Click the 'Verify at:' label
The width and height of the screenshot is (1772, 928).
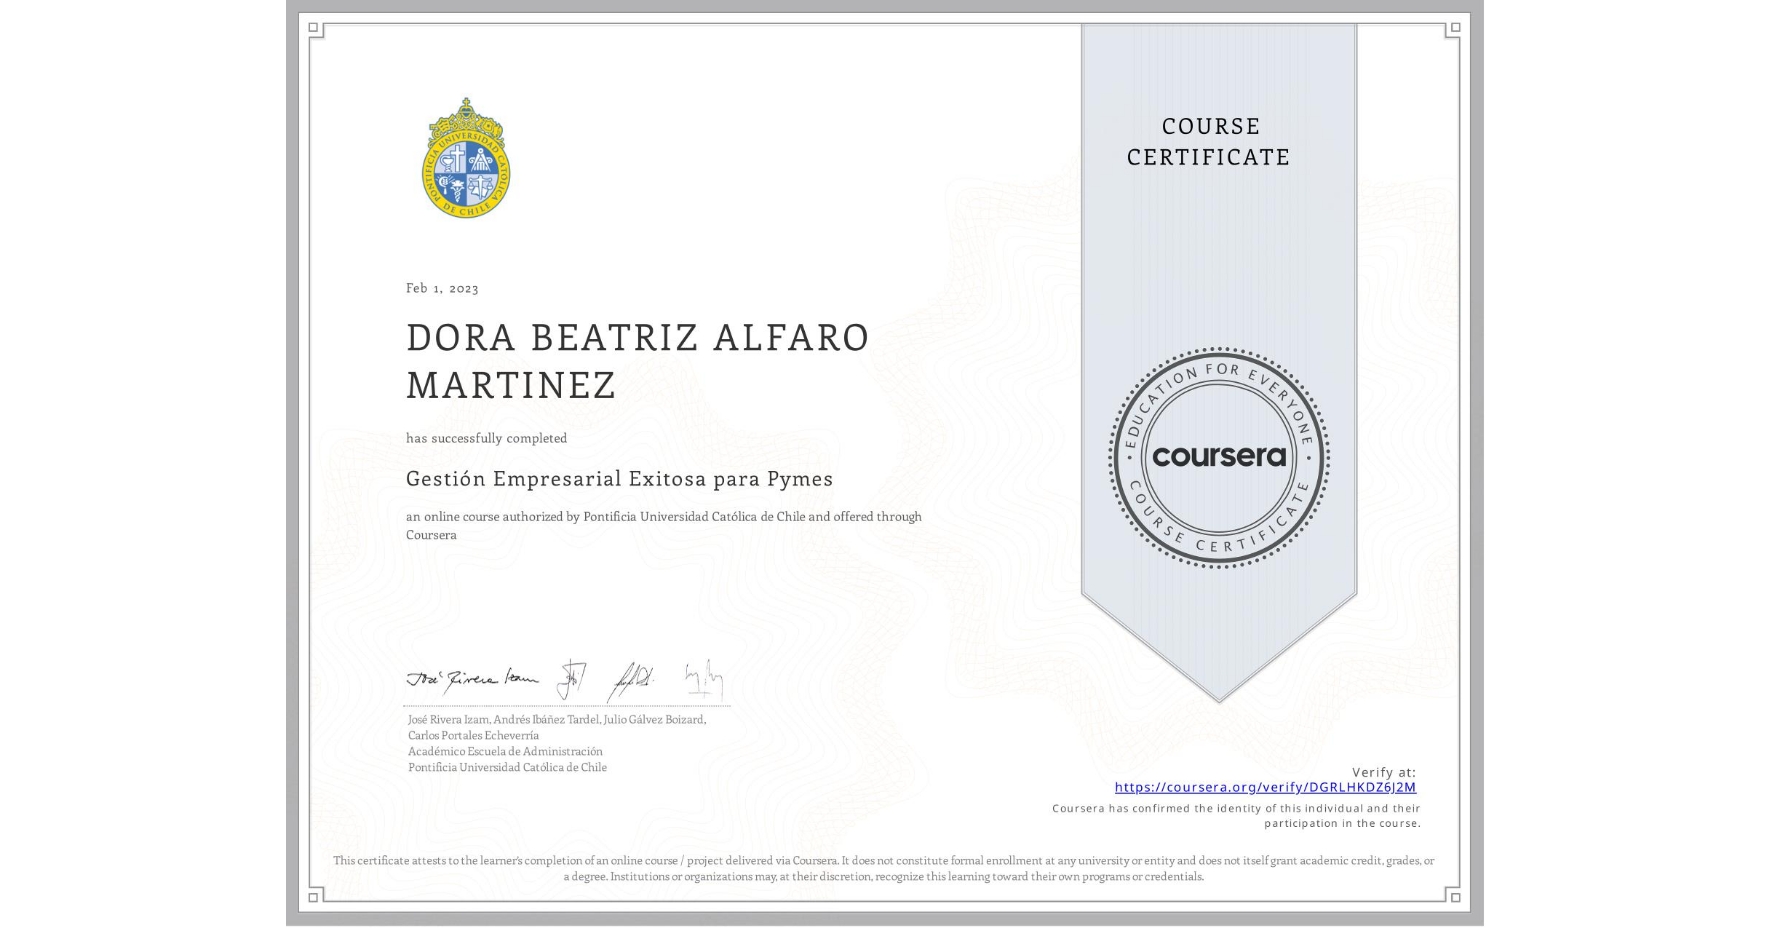coord(1384,772)
